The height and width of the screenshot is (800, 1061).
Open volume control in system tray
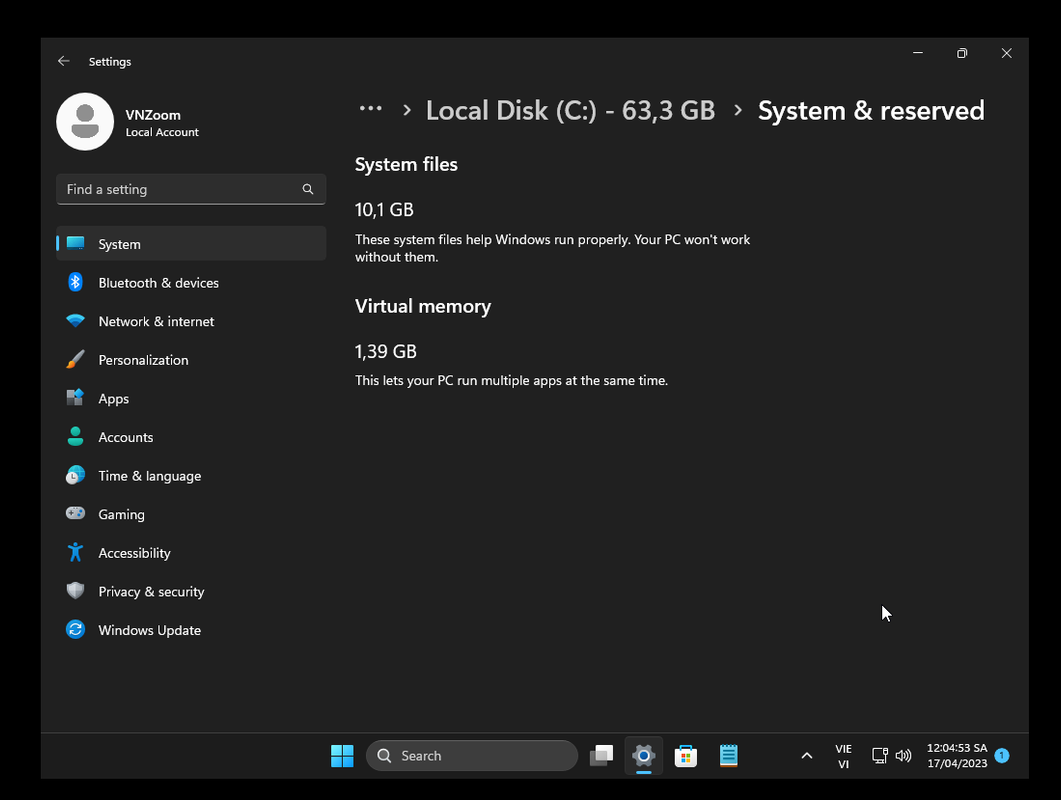point(903,755)
